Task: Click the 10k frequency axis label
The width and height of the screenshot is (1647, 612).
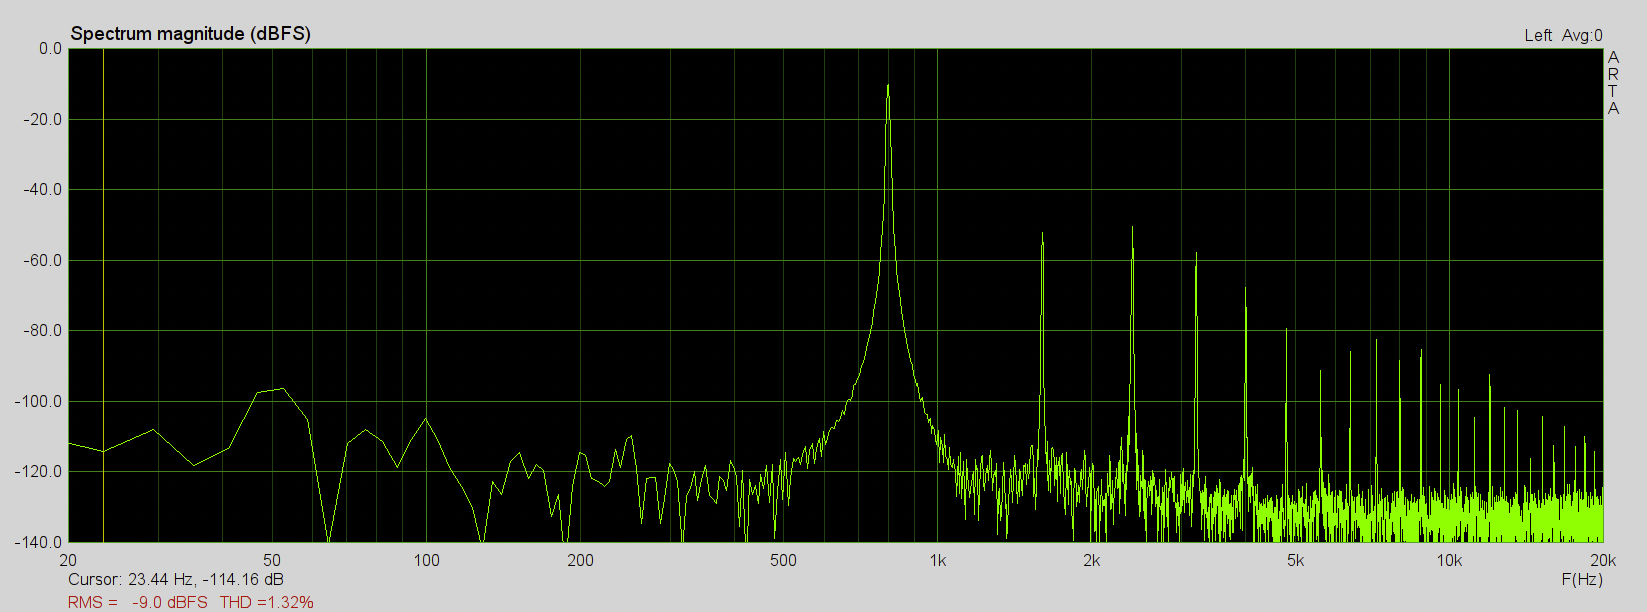Action: pyautogui.click(x=1450, y=560)
